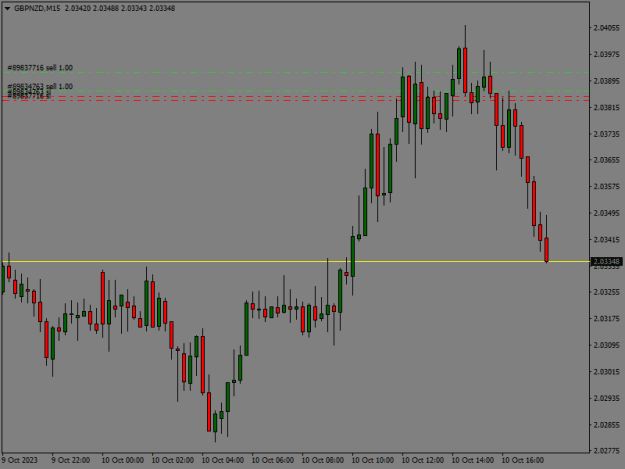Click the 10 Oct 14:00 time label

pyautogui.click(x=473, y=460)
